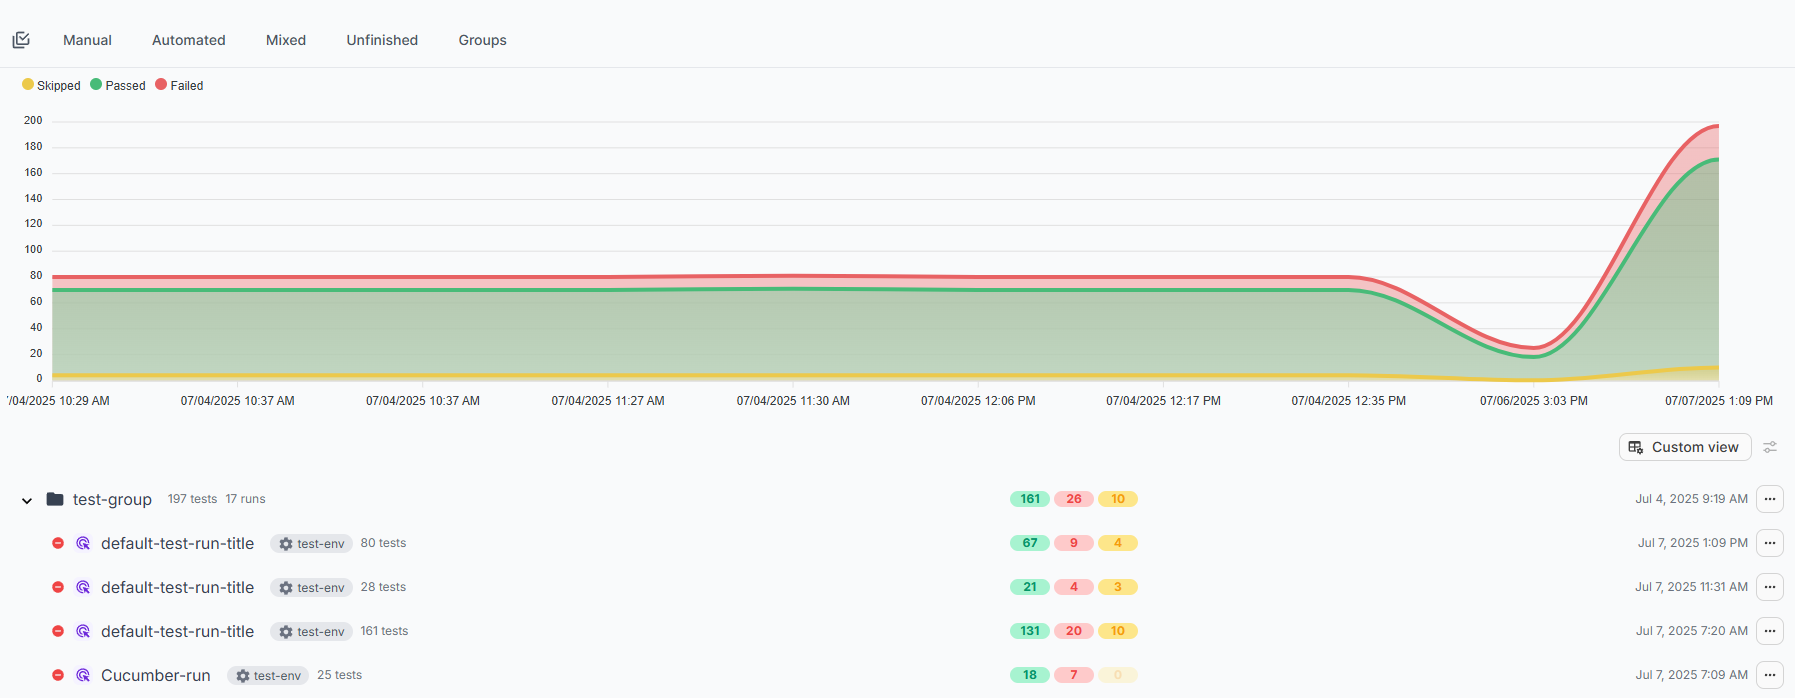This screenshot has height=698, width=1795.
Task: Click the folder icon beside test-group
Action: pos(55,499)
